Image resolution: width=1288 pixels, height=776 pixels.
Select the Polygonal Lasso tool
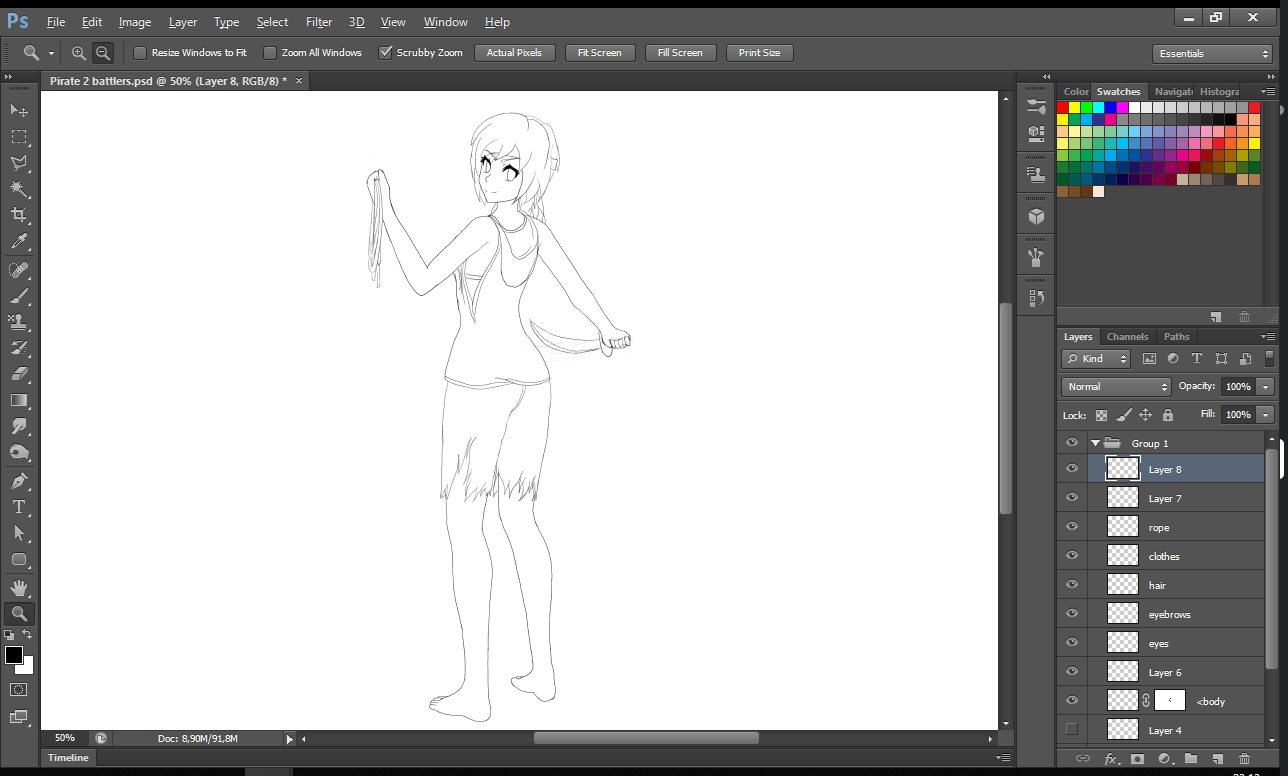[19, 162]
